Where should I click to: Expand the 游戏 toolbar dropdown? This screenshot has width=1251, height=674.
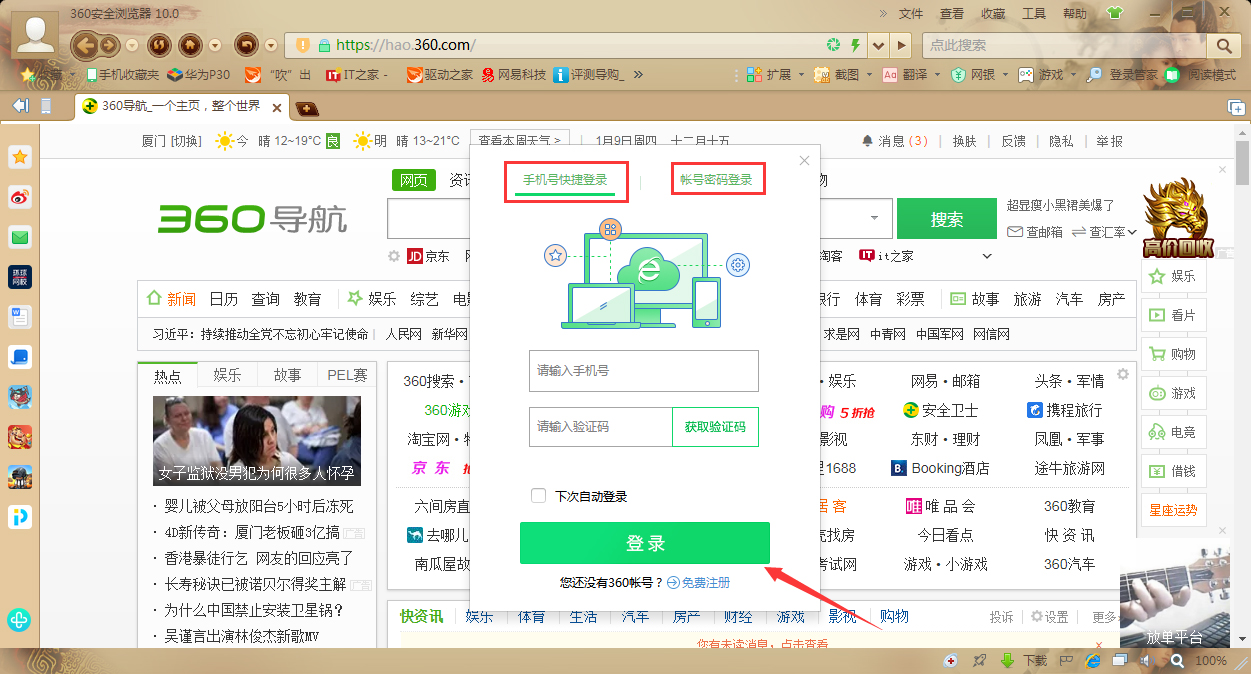tap(1073, 75)
